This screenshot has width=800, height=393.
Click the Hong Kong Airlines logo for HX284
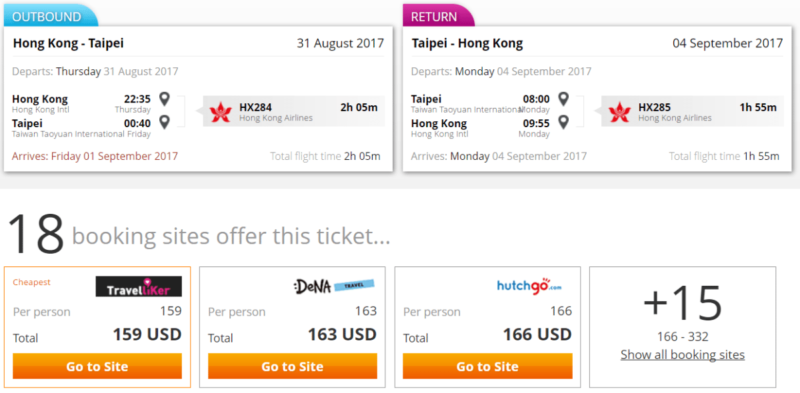click(221, 112)
